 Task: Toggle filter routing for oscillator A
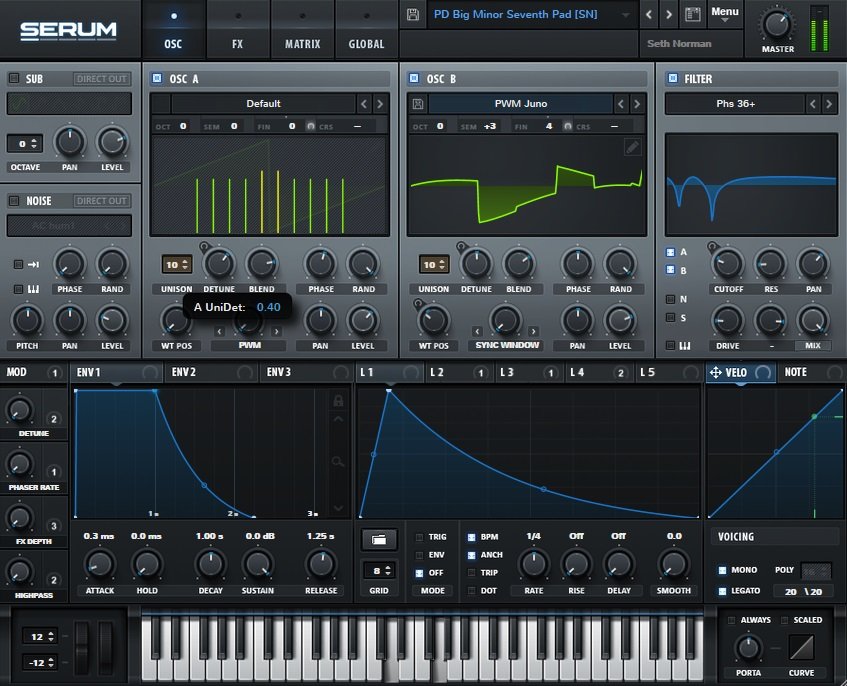tap(670, 252)
